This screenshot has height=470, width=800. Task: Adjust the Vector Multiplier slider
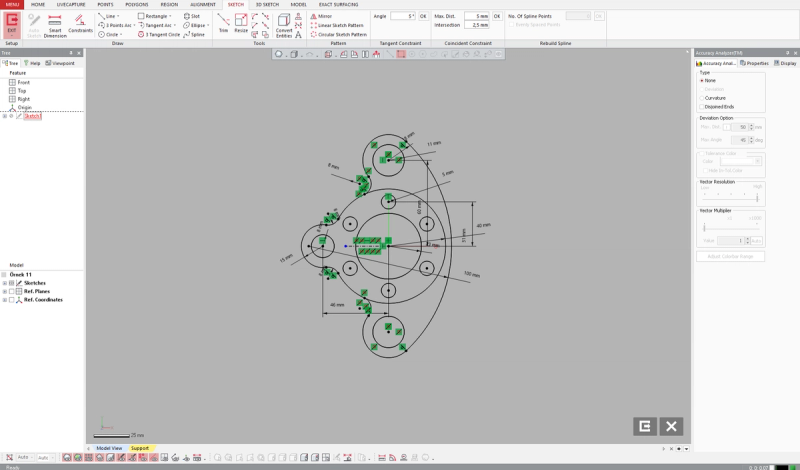point(704,228)
